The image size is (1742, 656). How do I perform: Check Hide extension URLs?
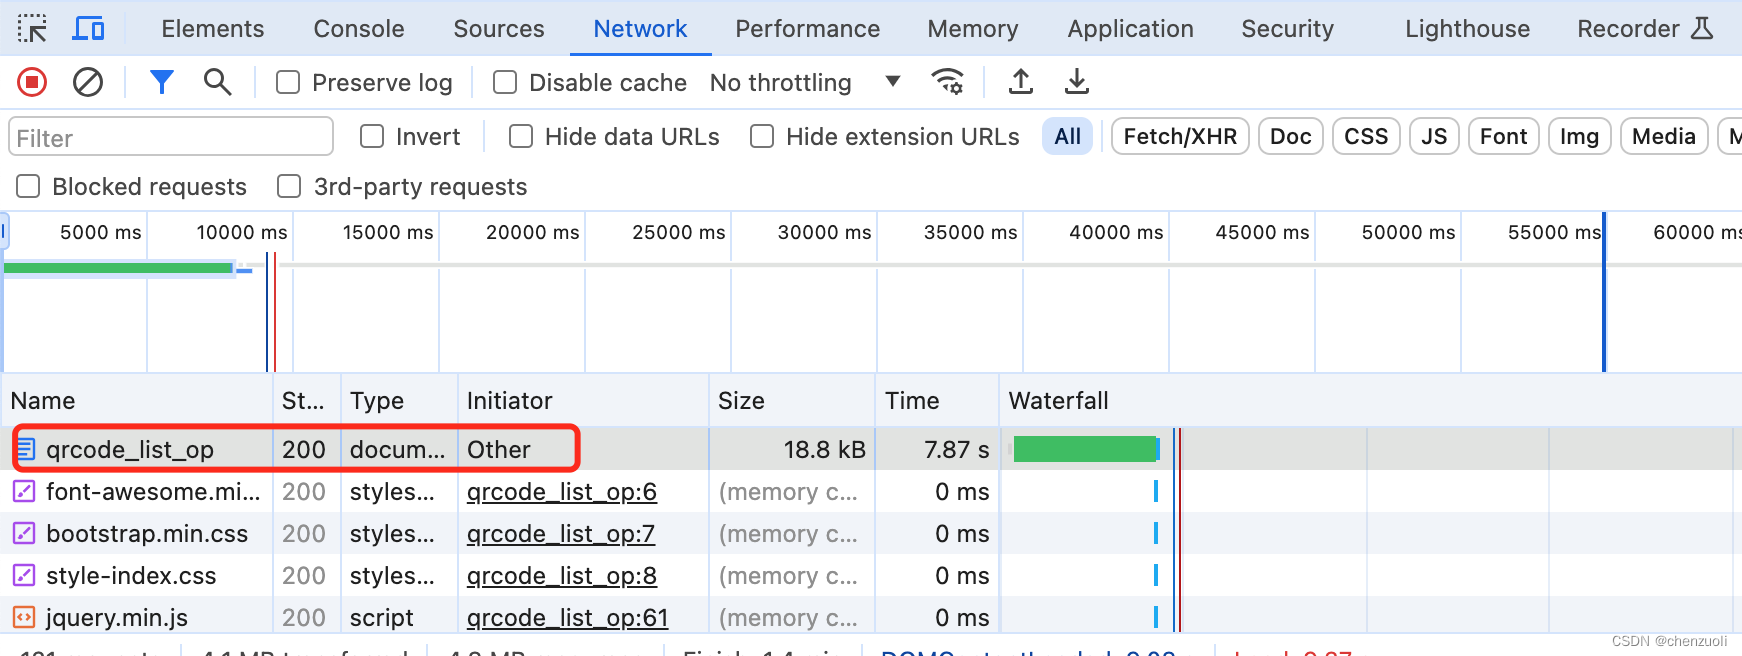762,136
